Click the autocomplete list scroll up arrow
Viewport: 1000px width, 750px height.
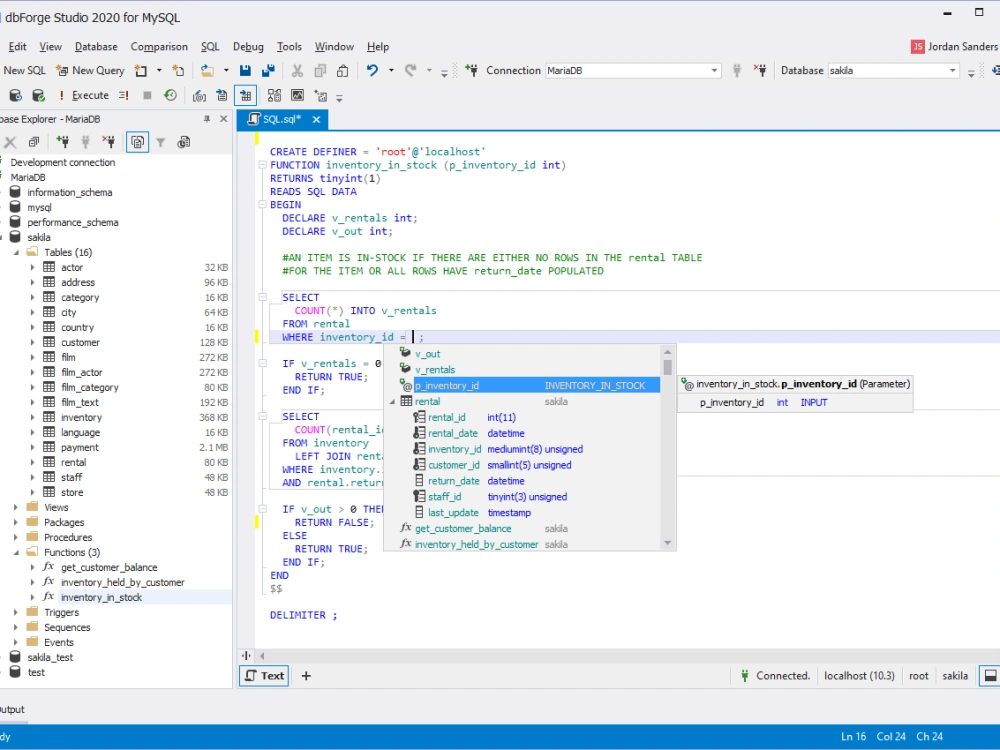[x=668, y=352]
